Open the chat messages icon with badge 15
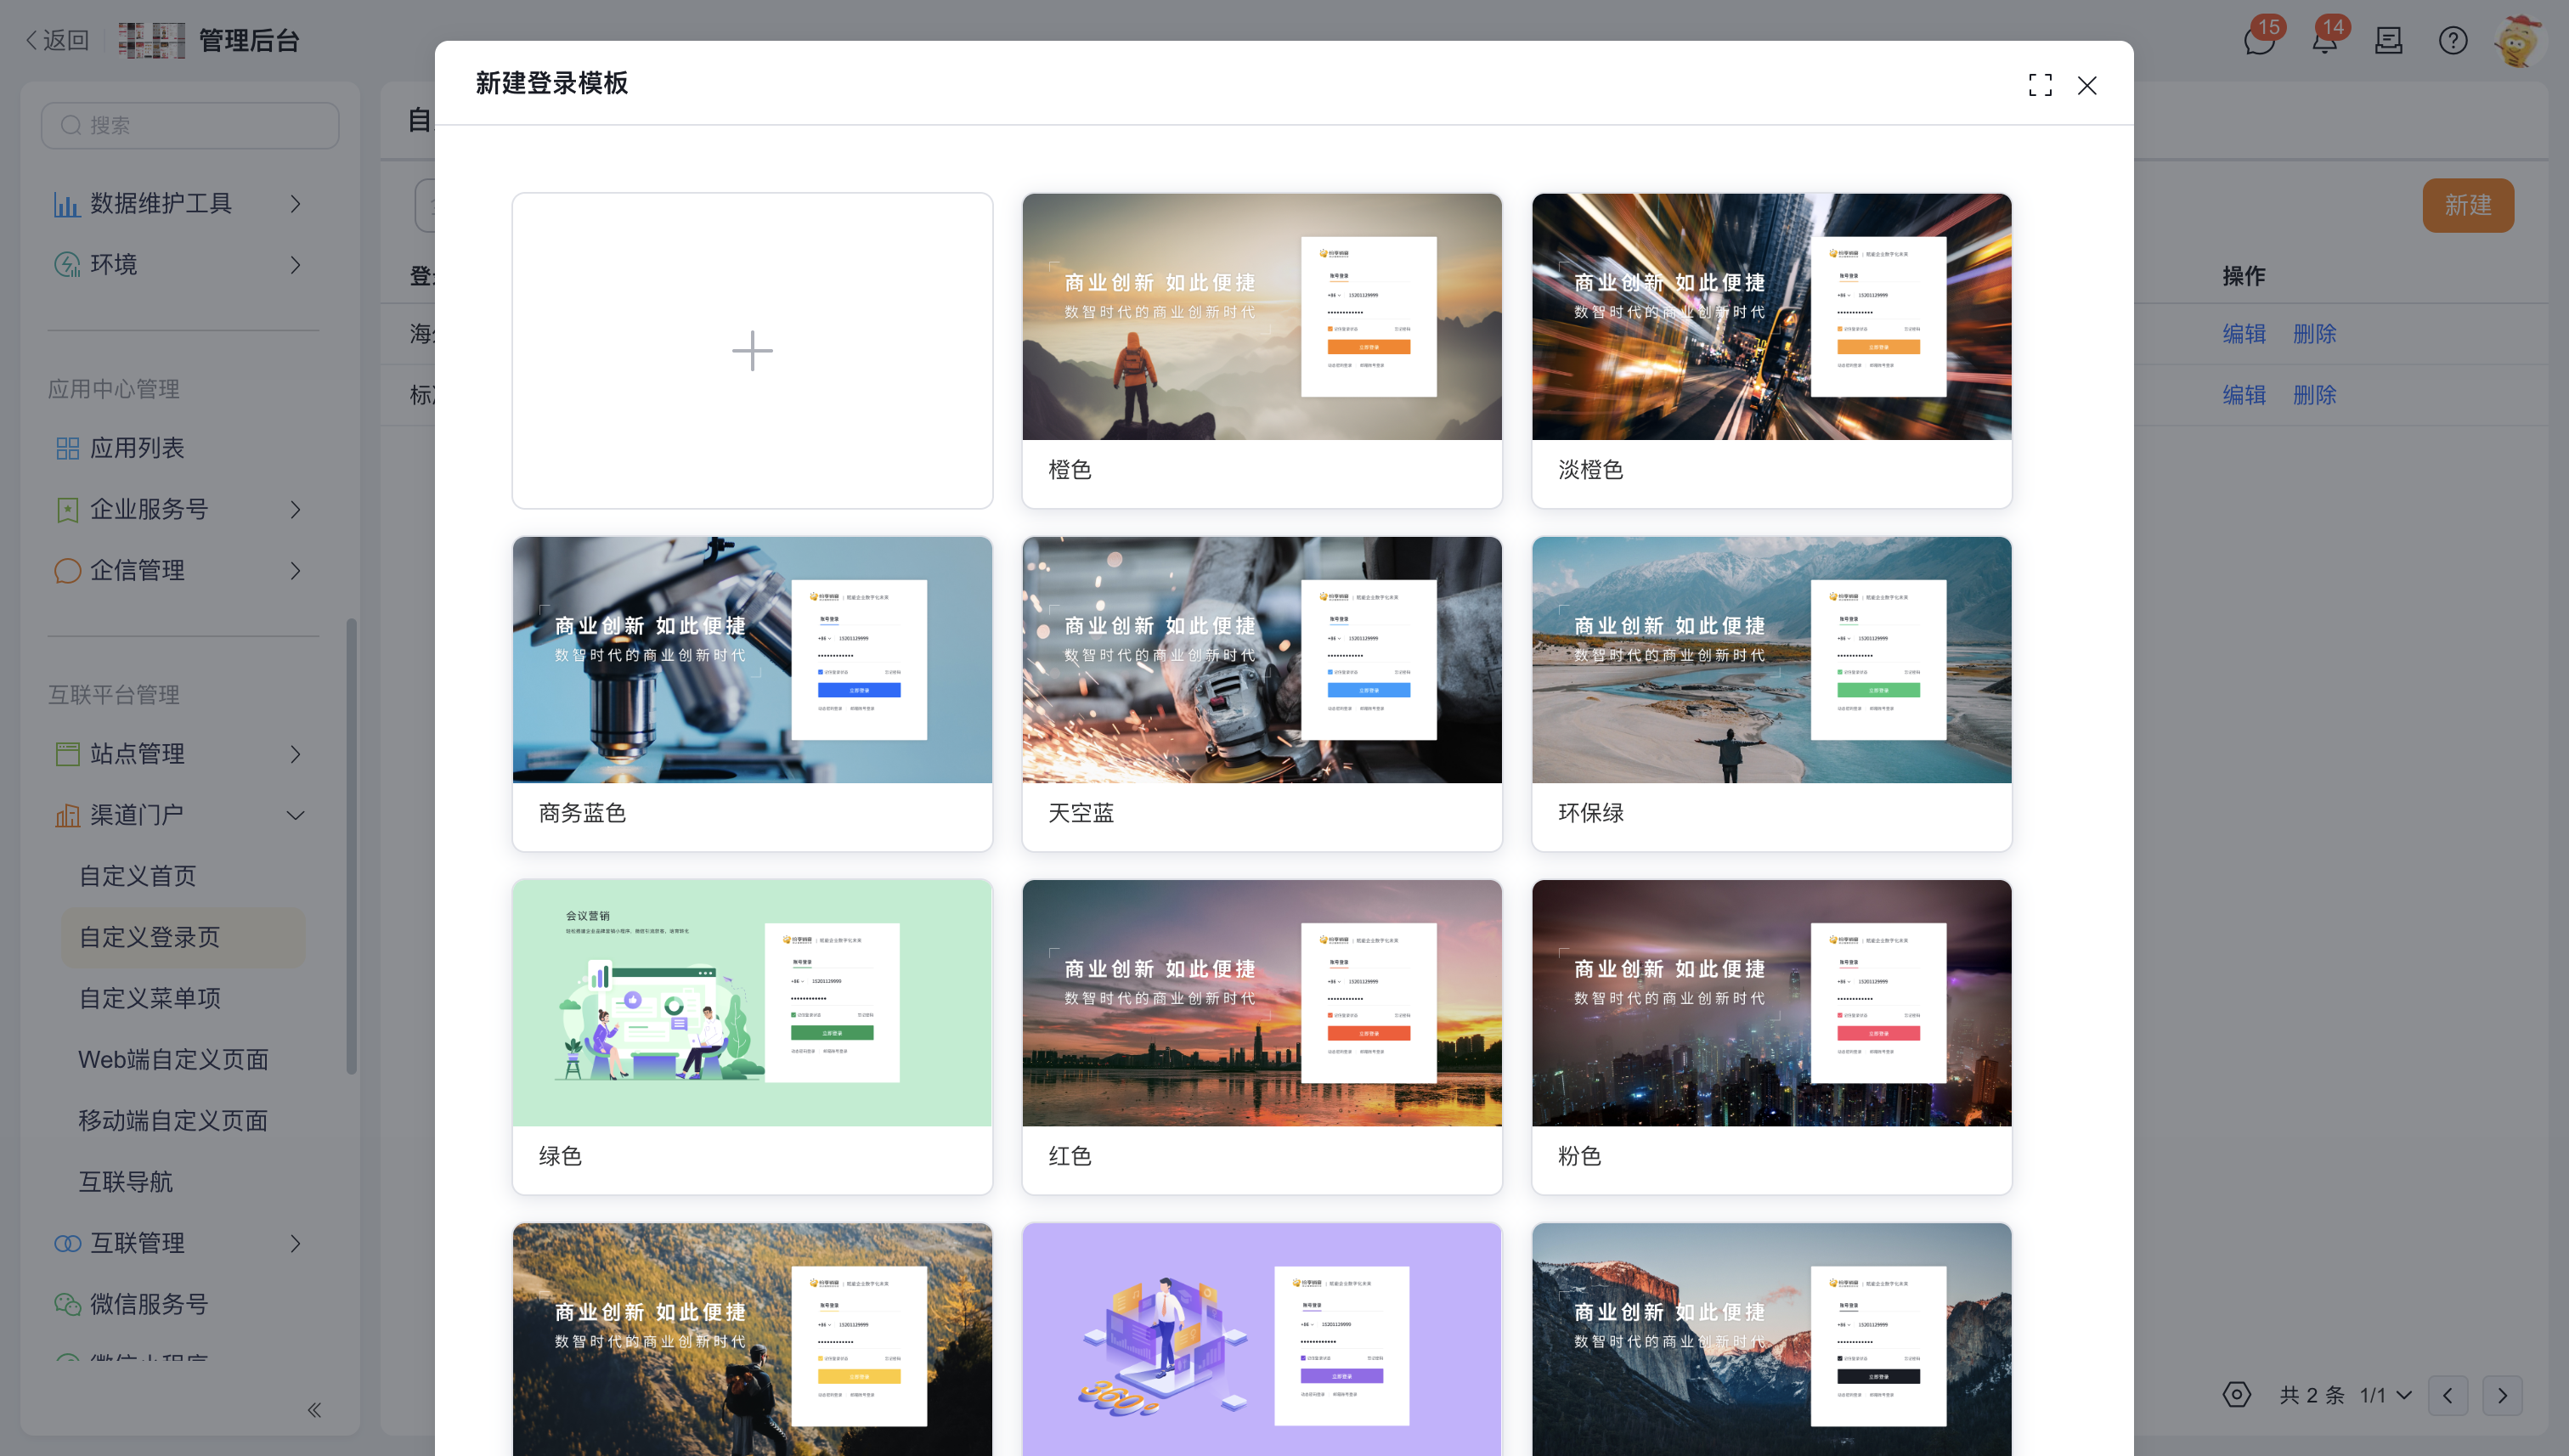 point(2259,41)
